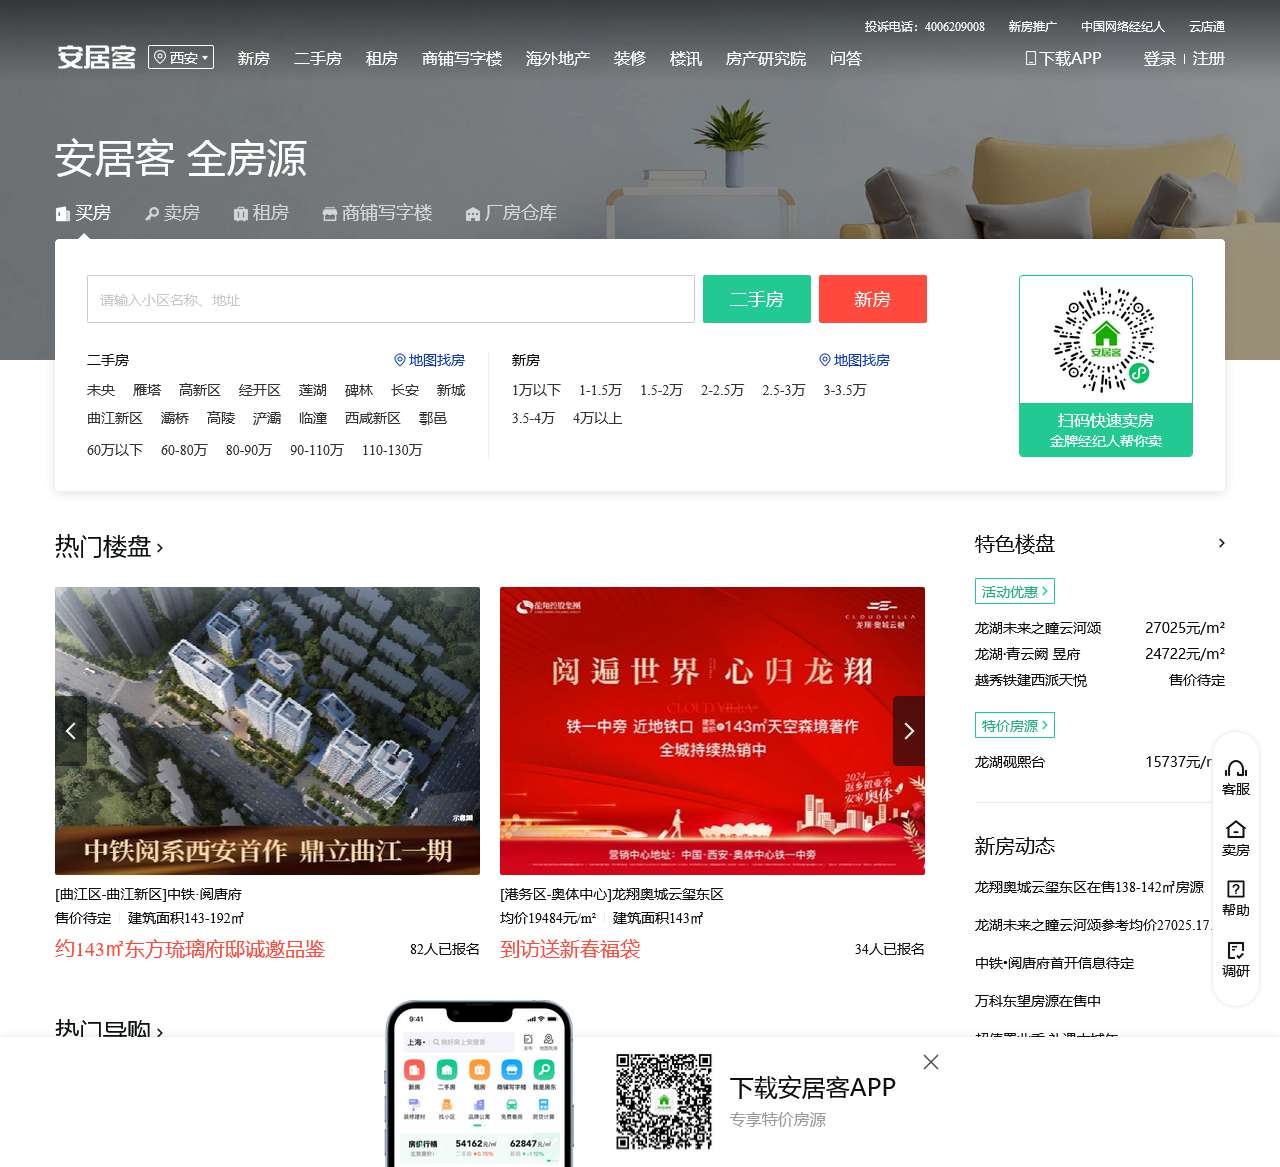Screen dimensions: 1280x1167
Task: Expand the 热门导购 section arrow
Action: [x=160, y=1030]
